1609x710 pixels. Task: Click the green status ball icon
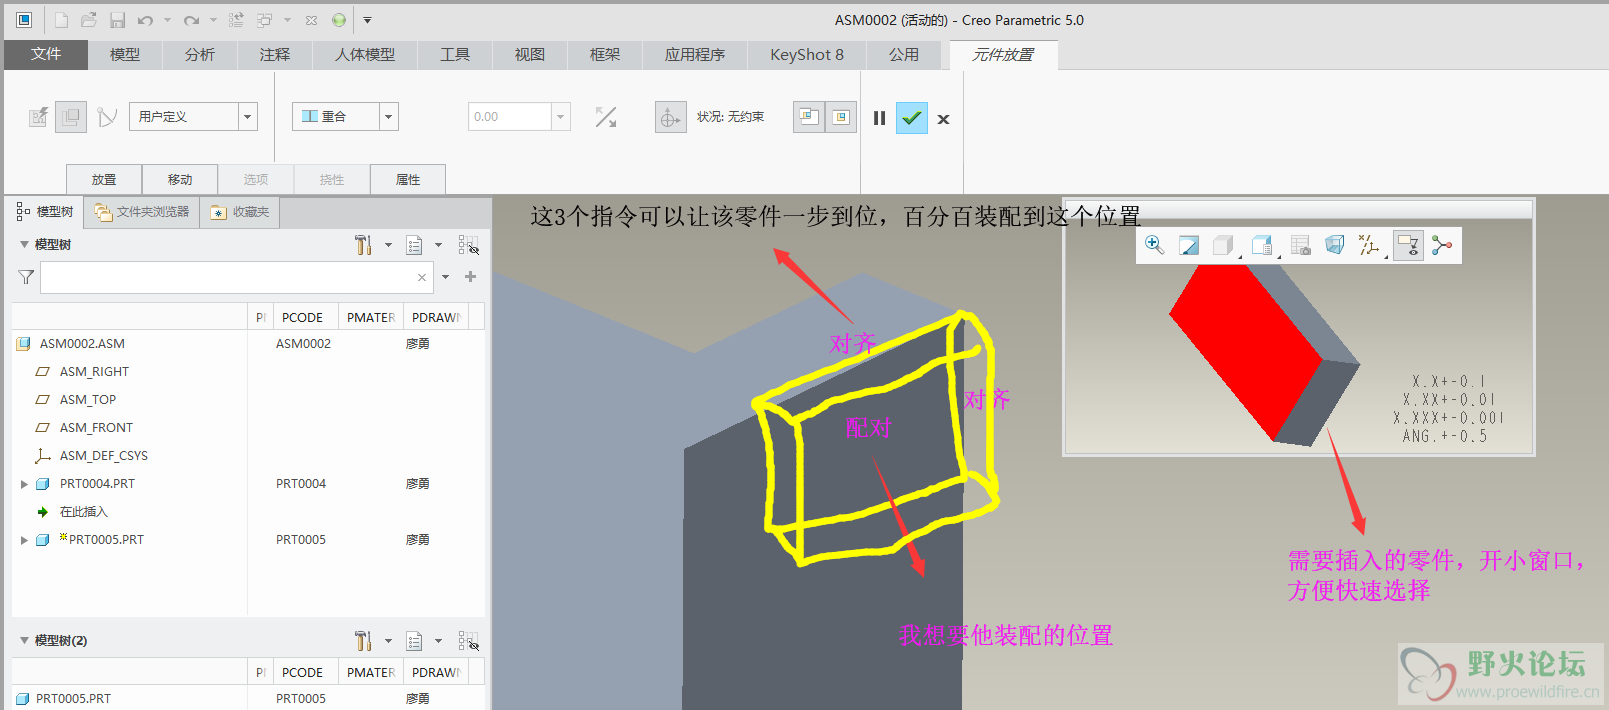click(339, 20)
